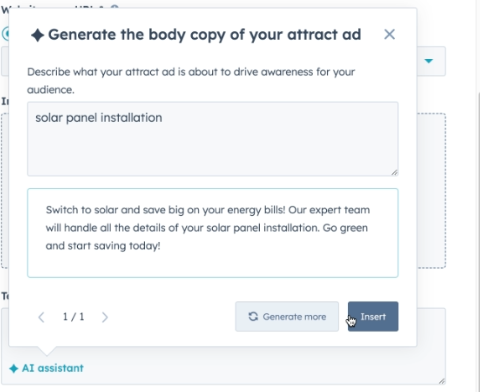Insert the generated ad copy
The height and width of the screenshot is (392, 480).
(373, 317)
